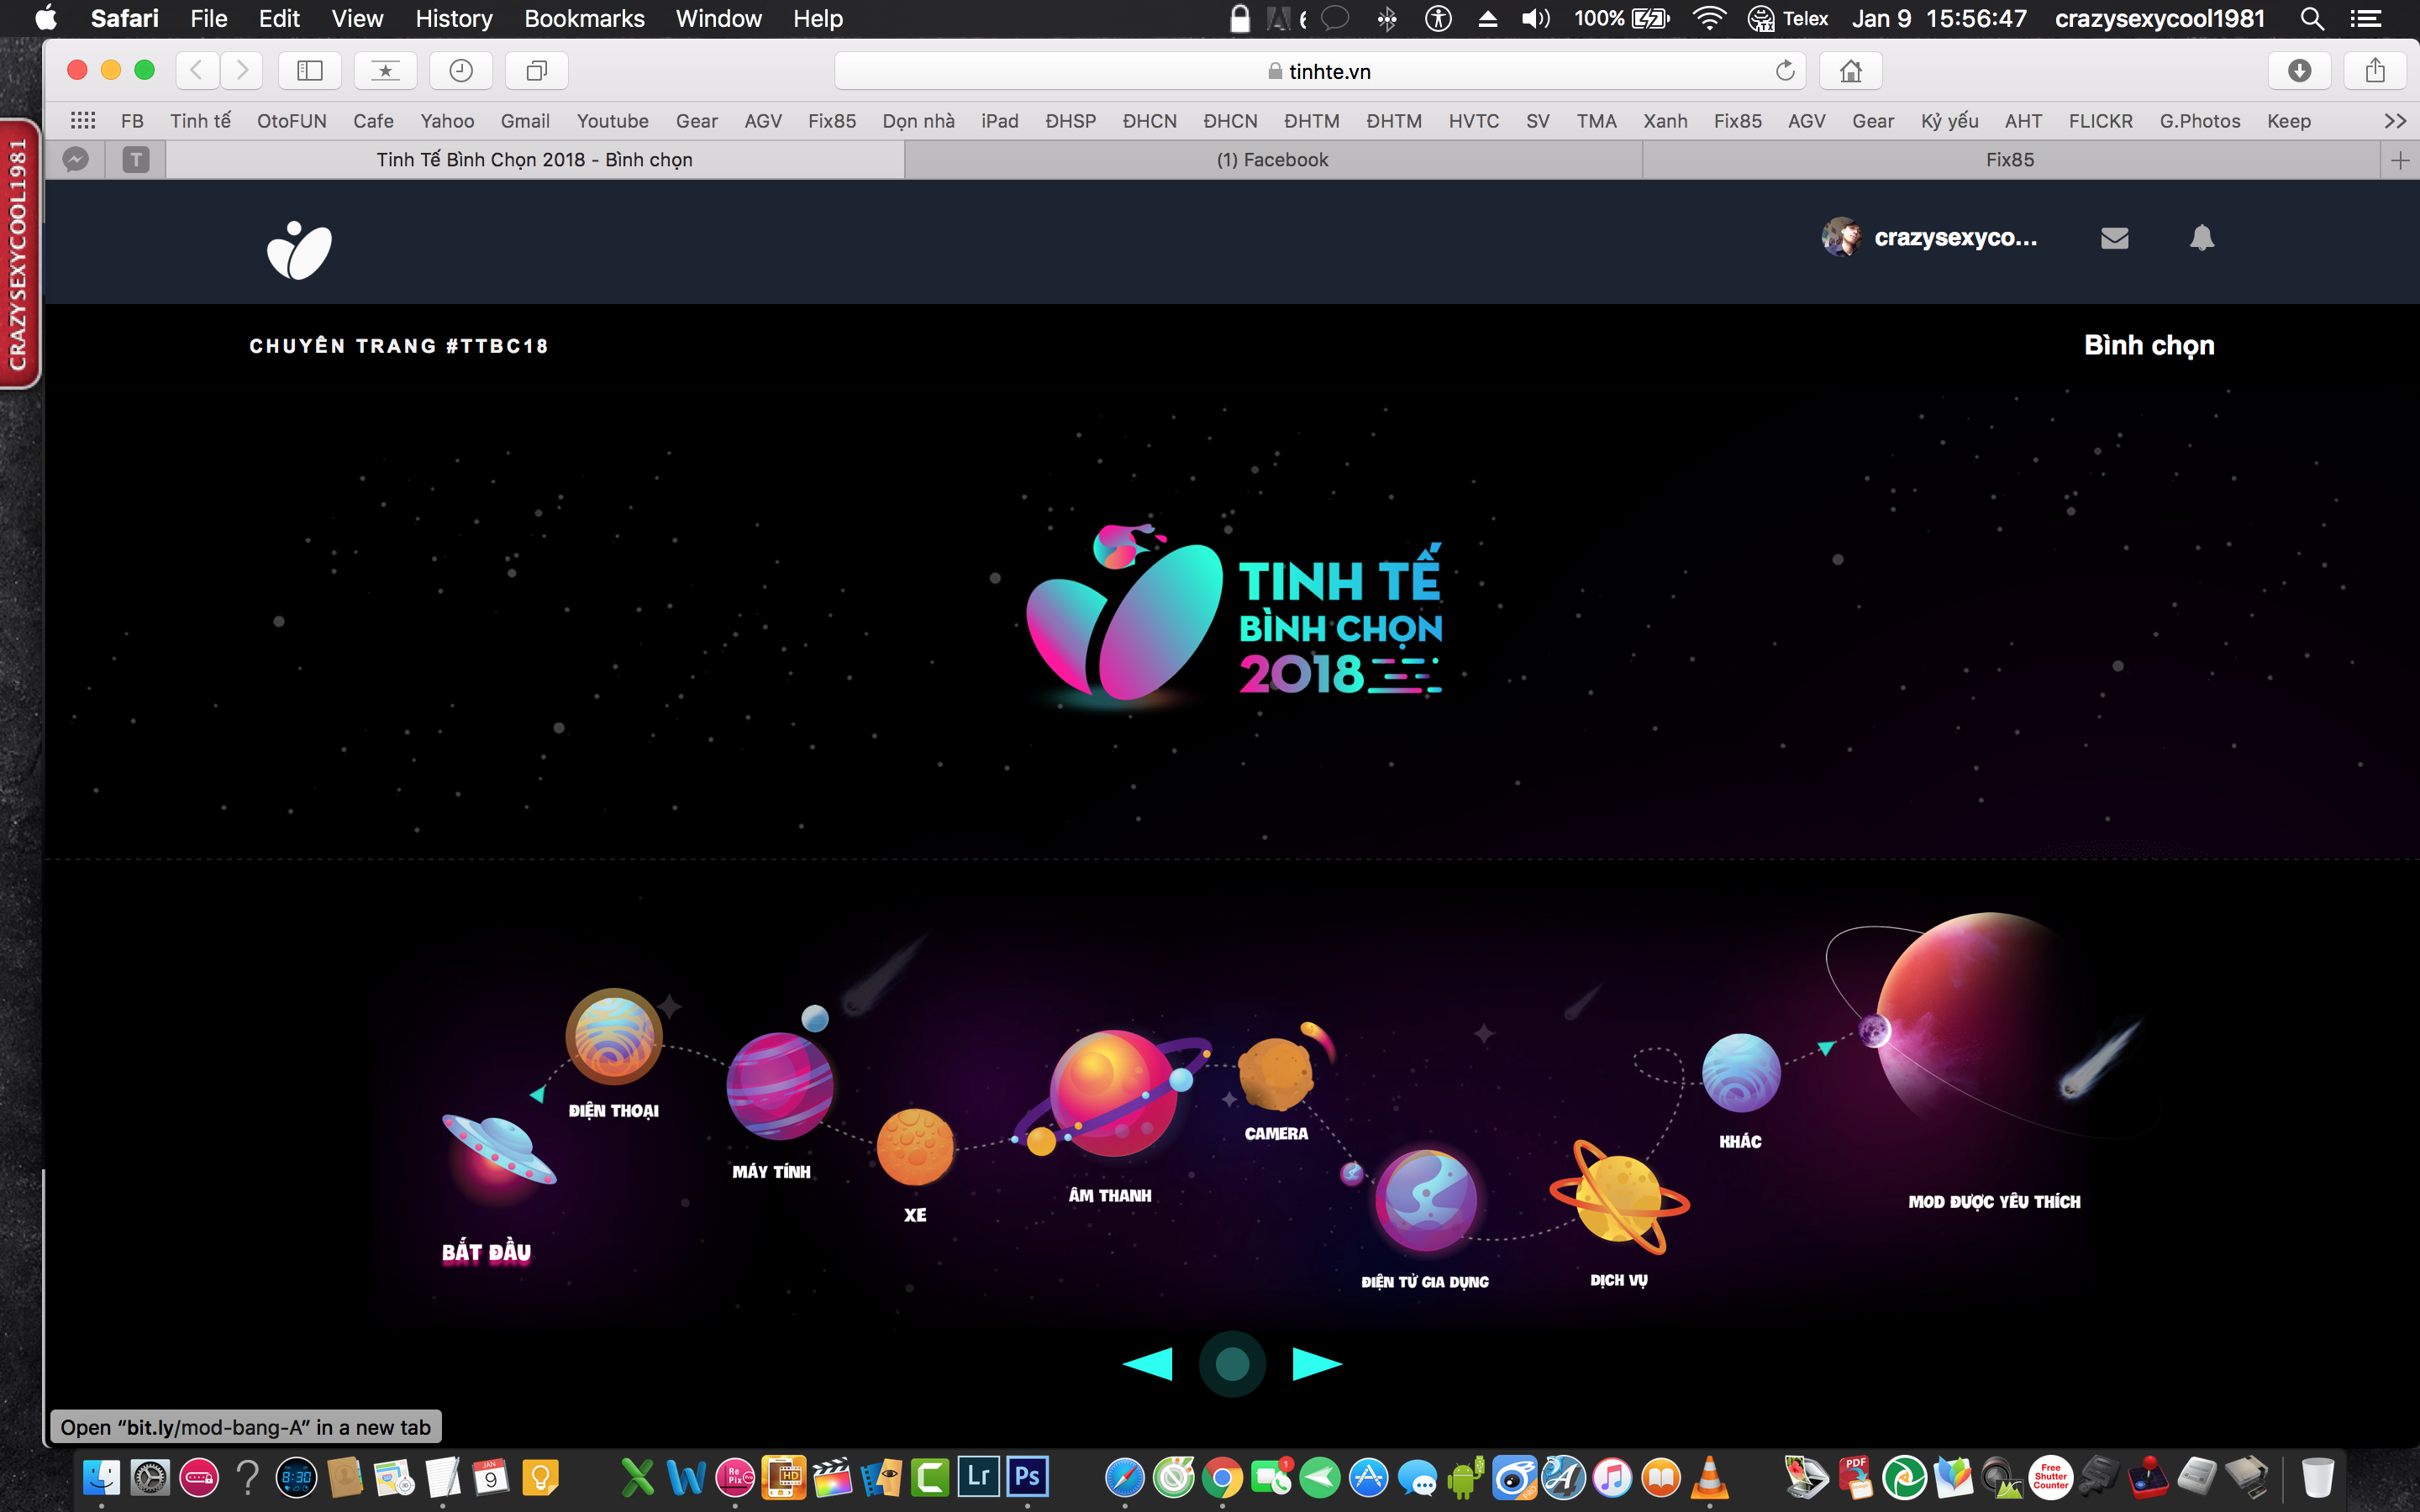This screenshot has height=1512, width=2420.
Task: Open the Top Sites star button
Action: point(385,70)
